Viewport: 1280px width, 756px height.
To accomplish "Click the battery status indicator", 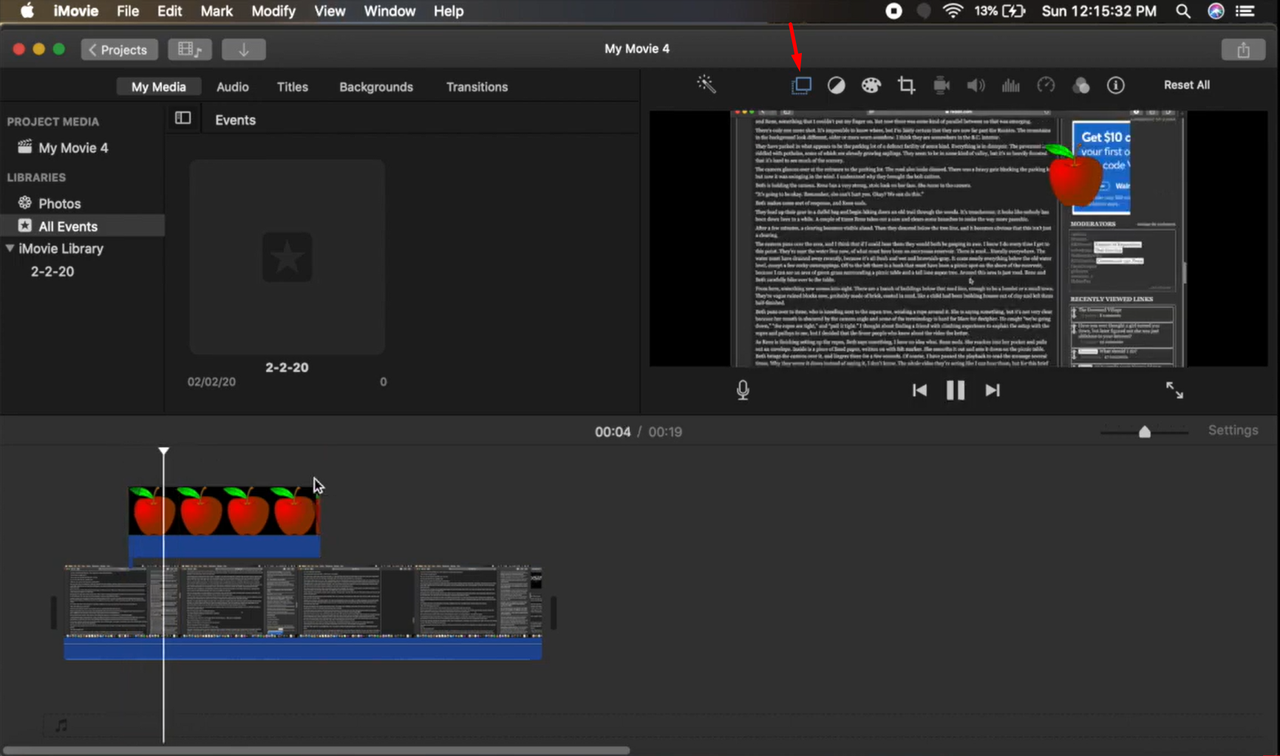I will [x=1000, y=11].
